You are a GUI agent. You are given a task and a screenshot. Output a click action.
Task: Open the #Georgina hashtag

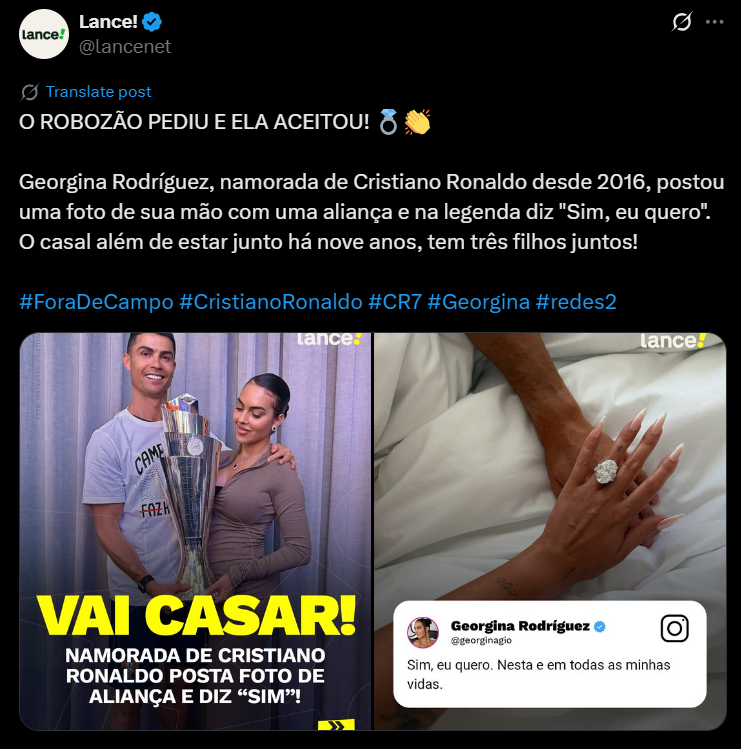coord(479,302)
